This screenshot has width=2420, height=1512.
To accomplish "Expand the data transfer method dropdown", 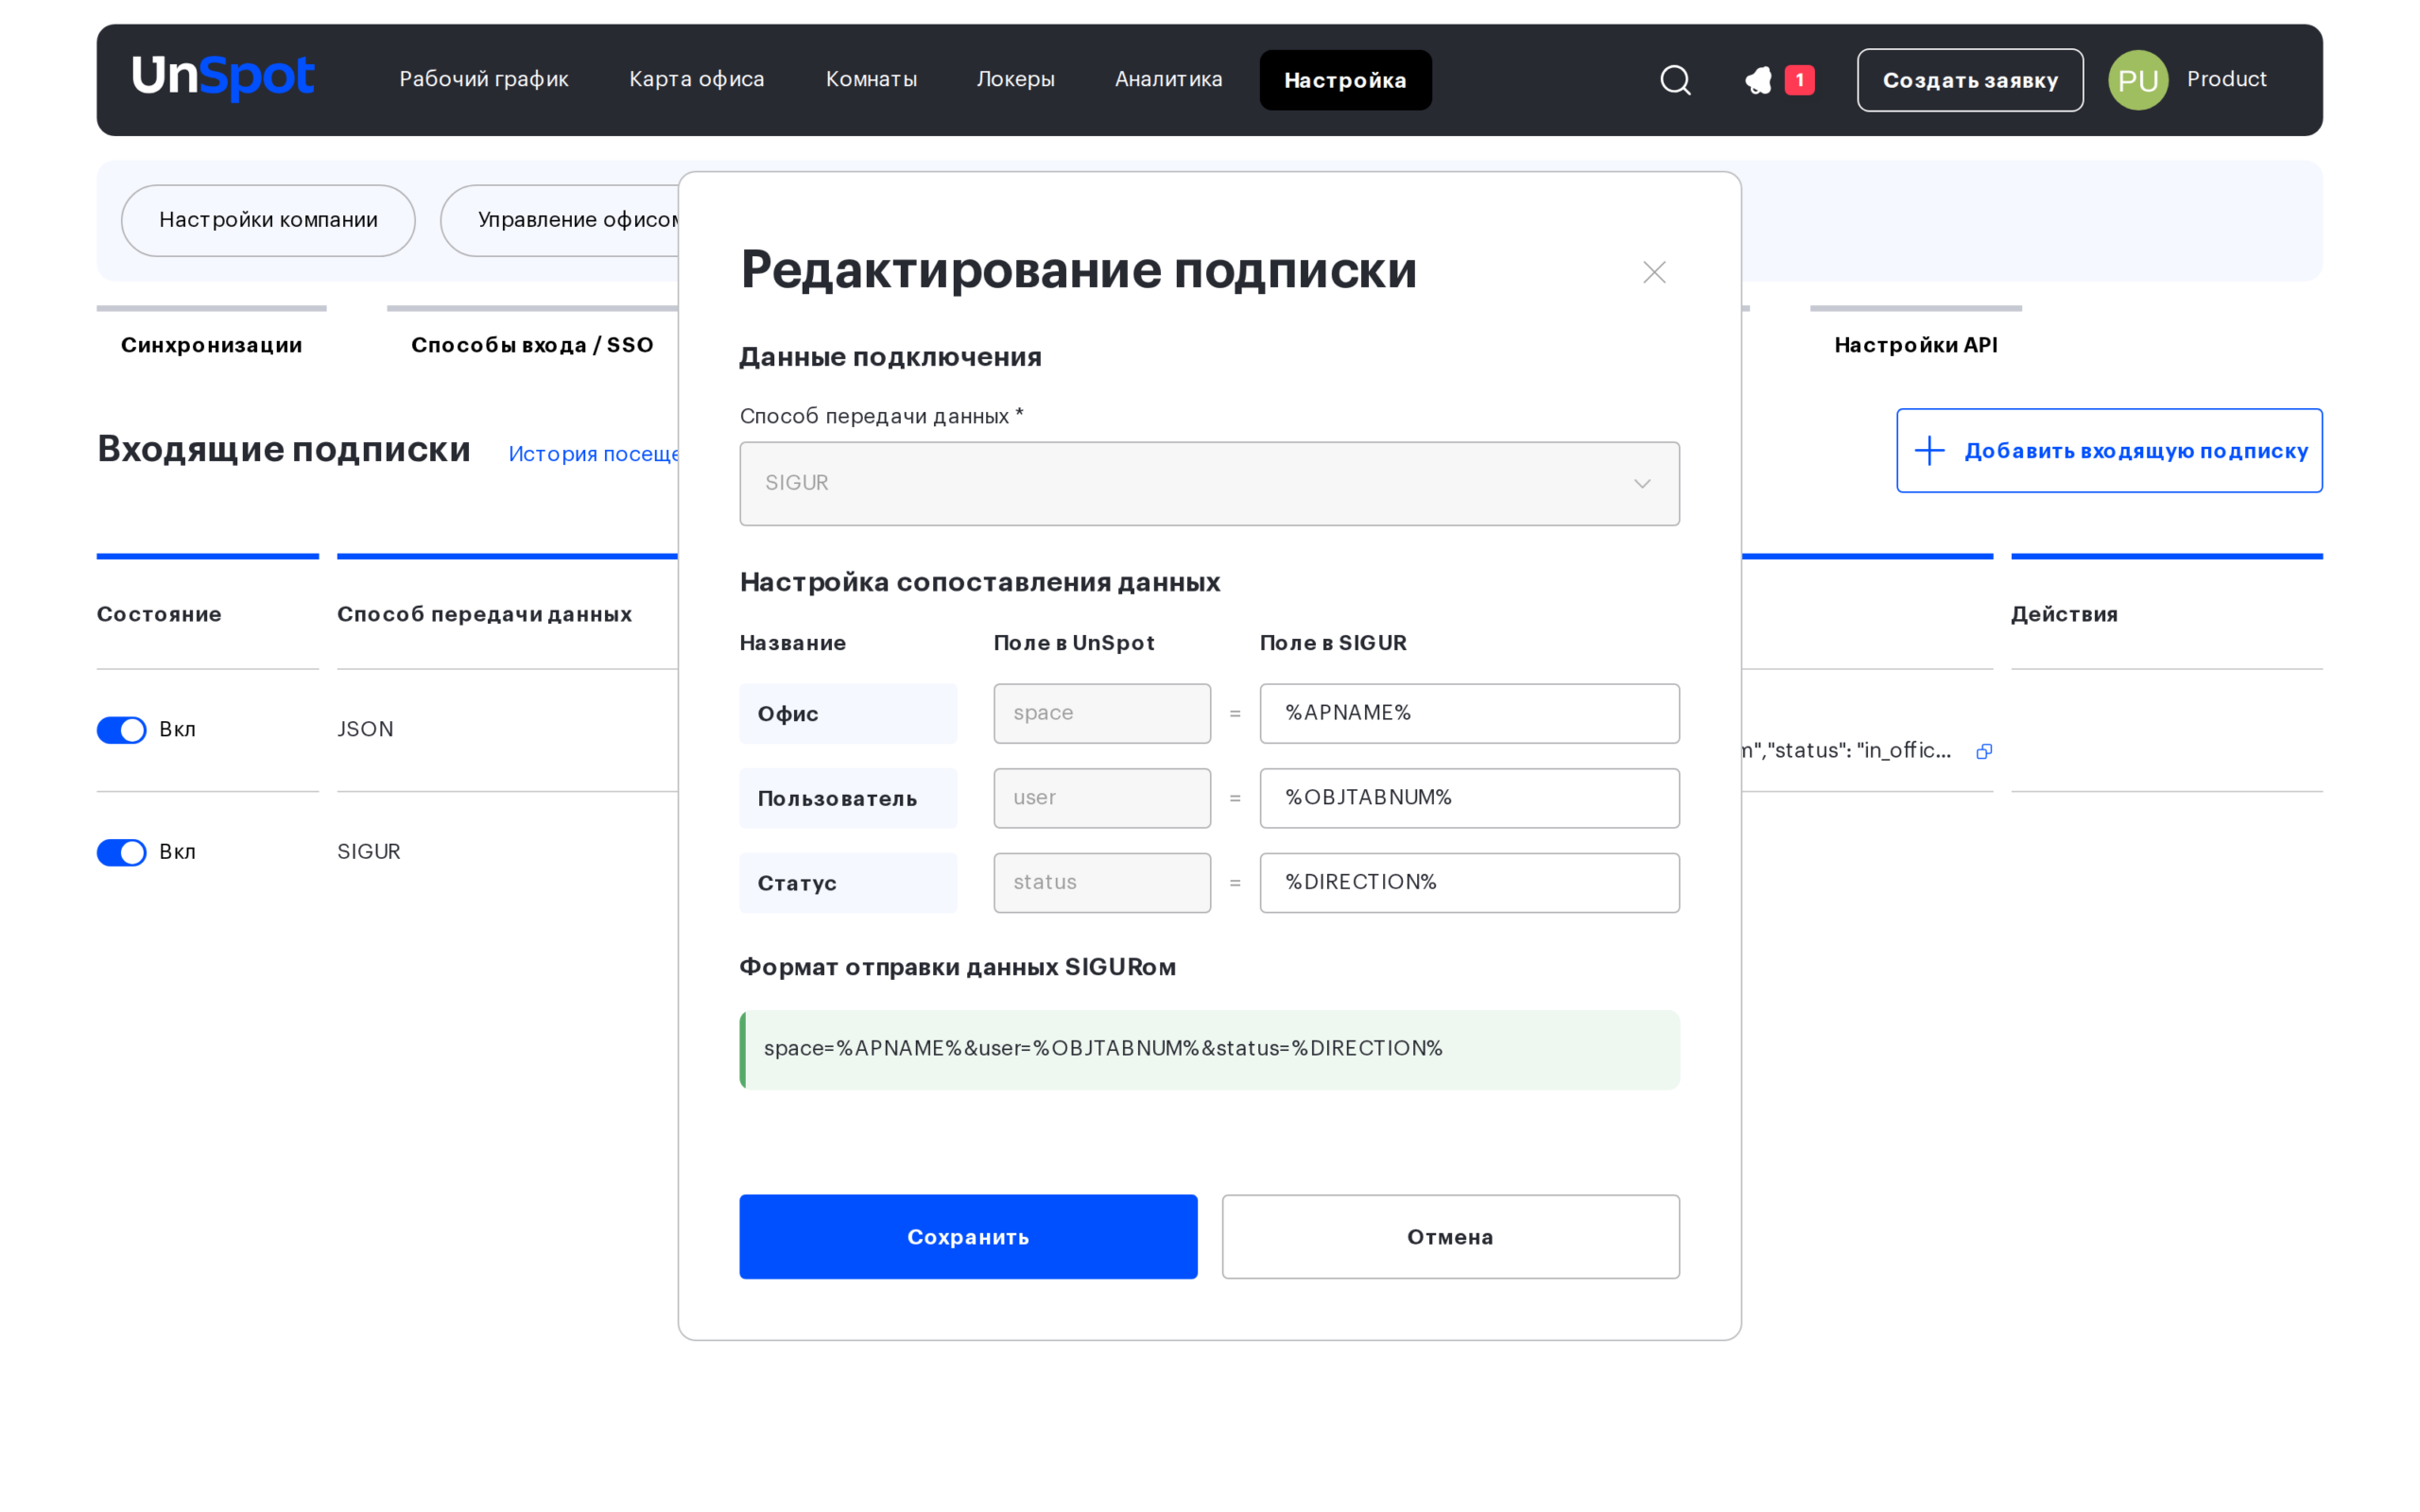I will click(x=1209, y=483).
